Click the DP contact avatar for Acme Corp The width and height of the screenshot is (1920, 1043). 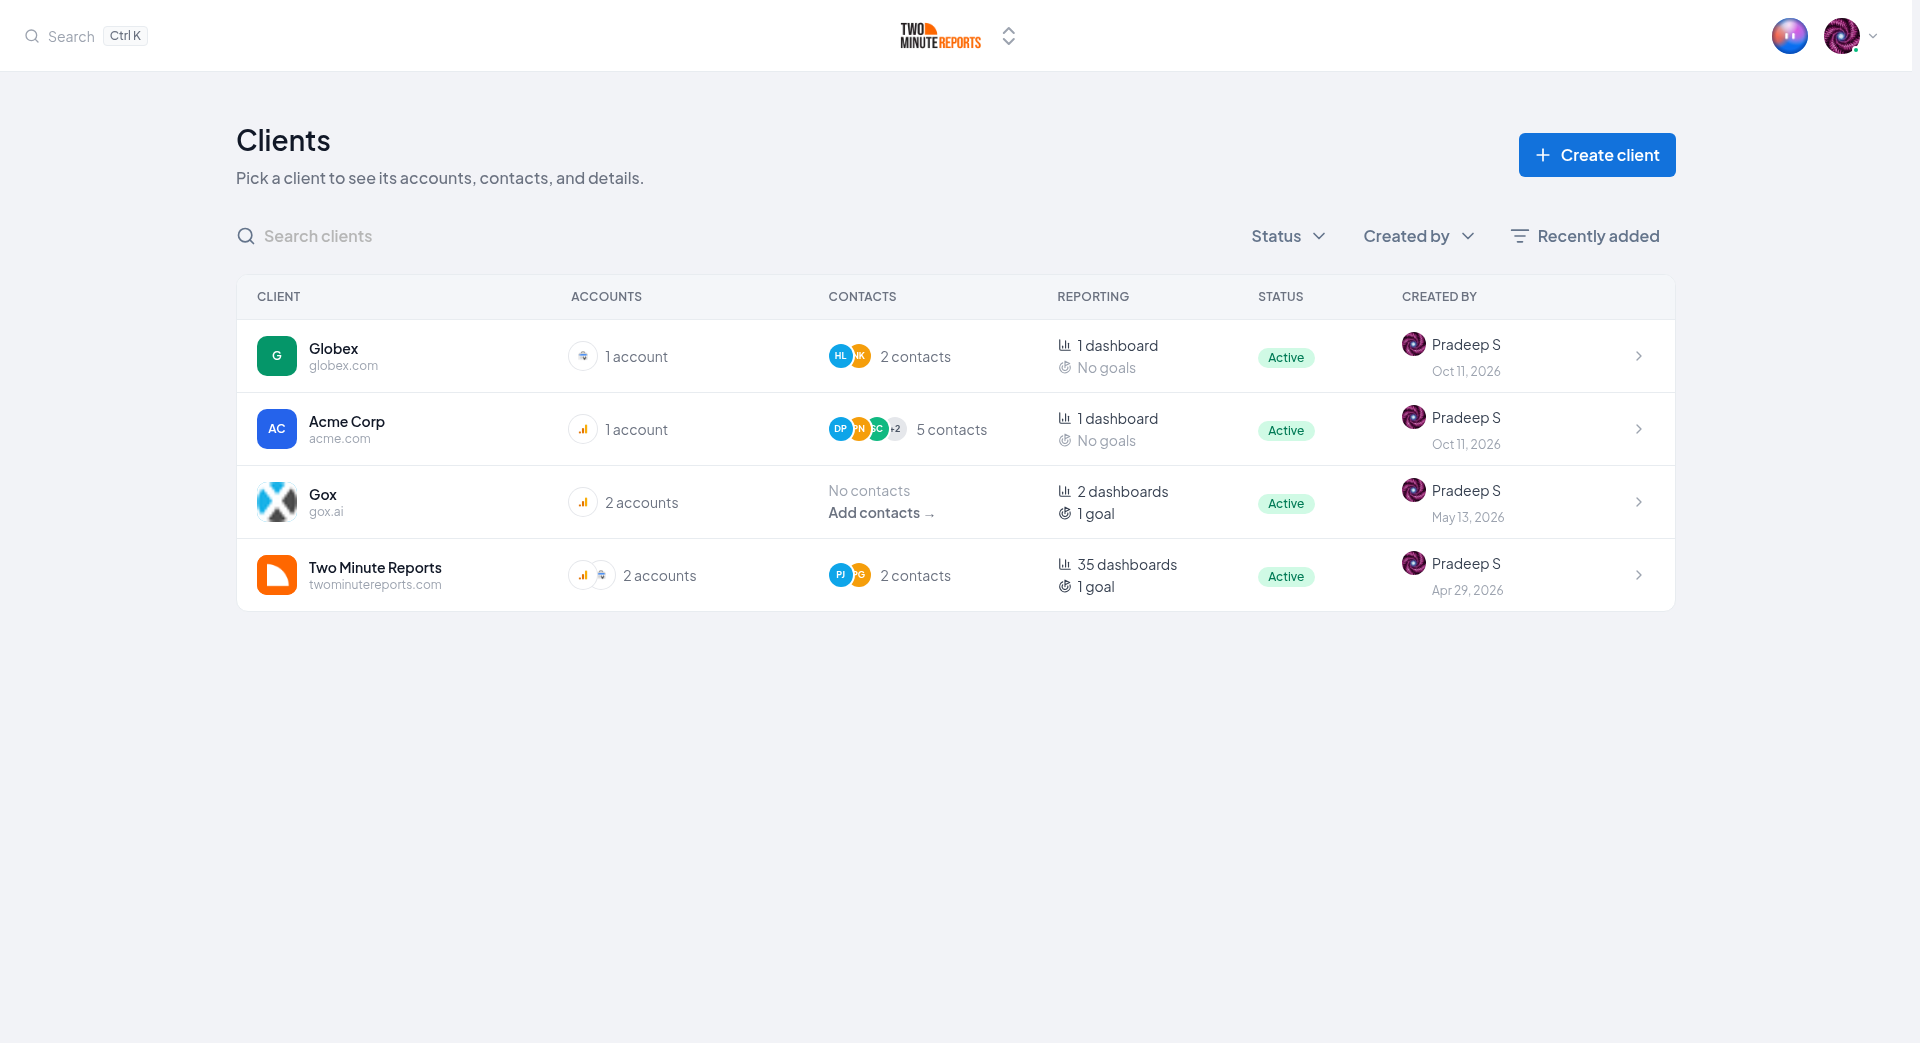840,429
